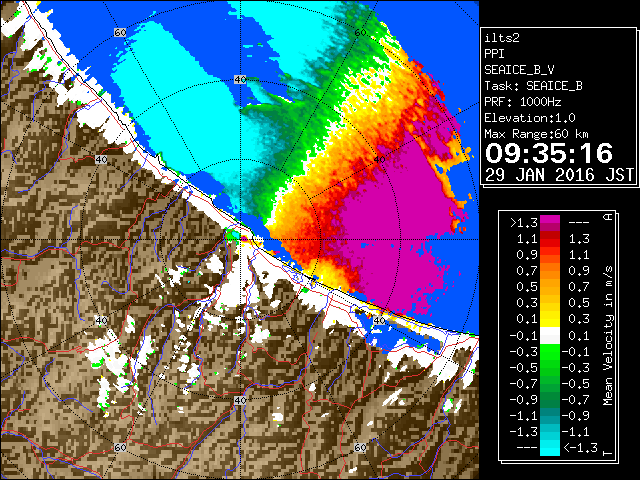Image resolution: width=640 pixels, height=480 pixels.
Task: Click the "Task: SEAICE_B" line
Action: pyautogui.click(x=533, y=86)
